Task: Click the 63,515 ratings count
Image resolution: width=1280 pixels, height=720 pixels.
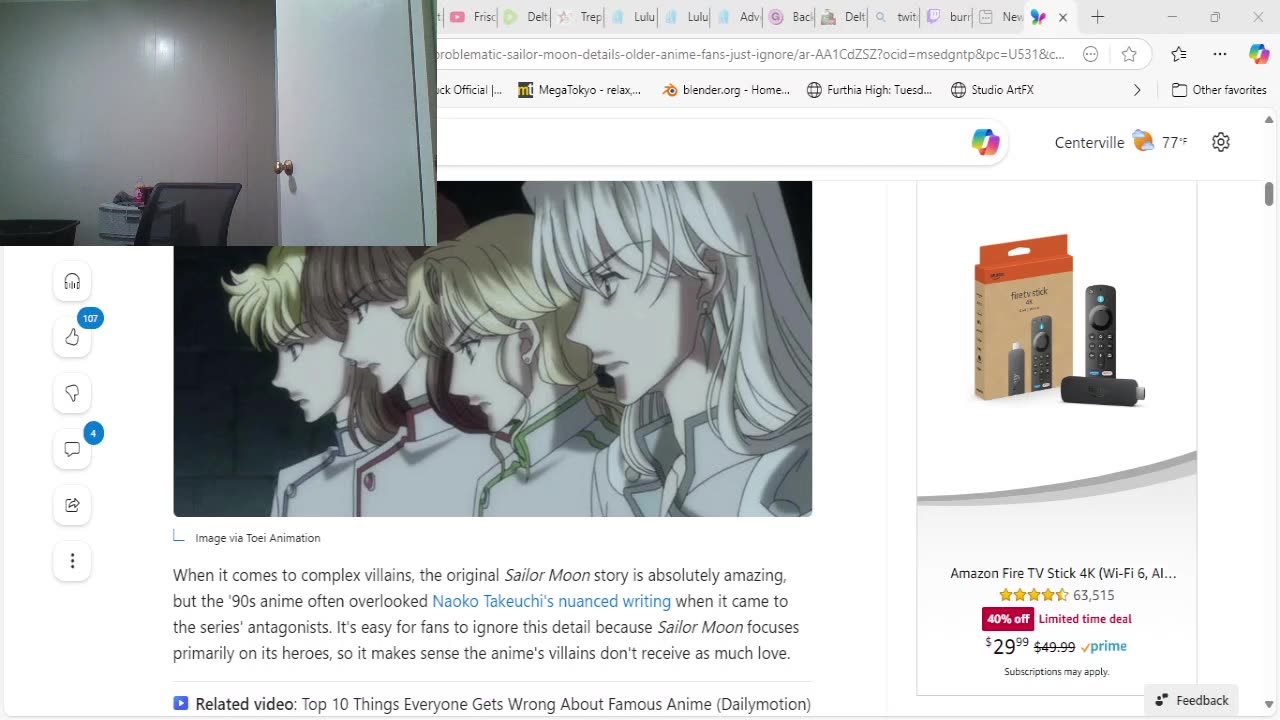Action: click(x=1094, y=595)
